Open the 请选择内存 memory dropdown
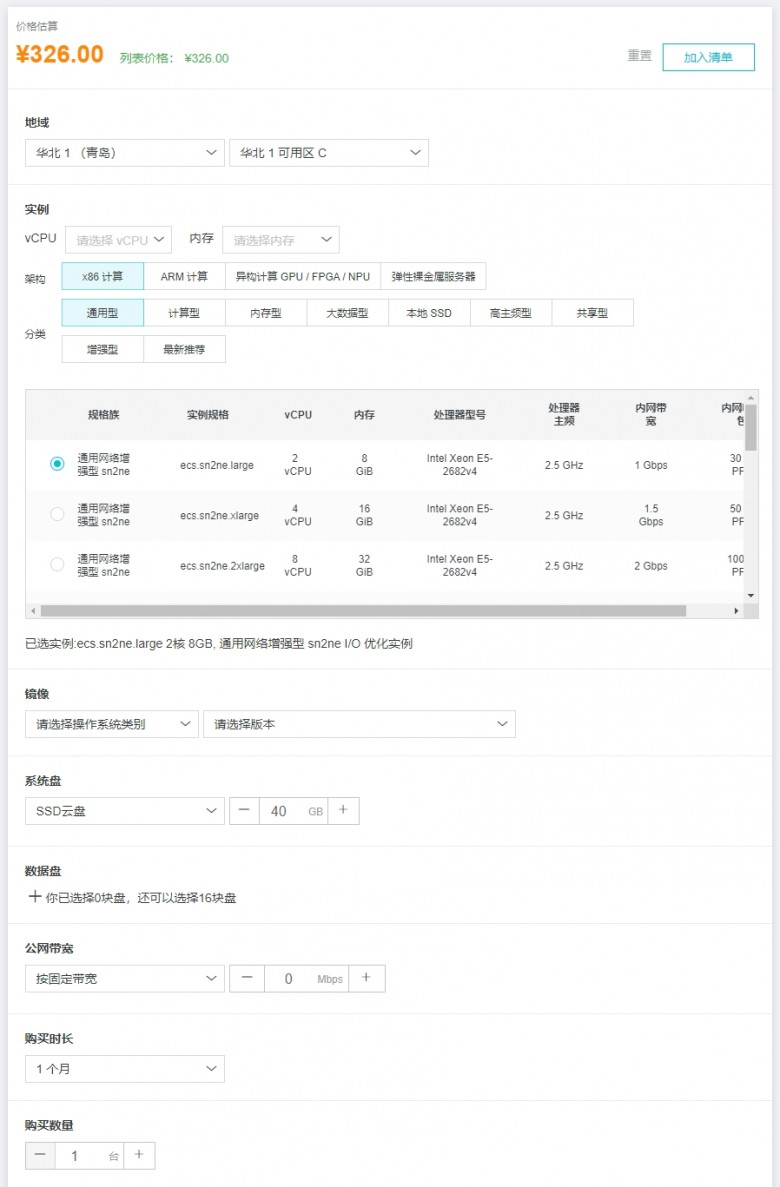The width and height of the screenshot is (780, 1187). tap(281, 240)
